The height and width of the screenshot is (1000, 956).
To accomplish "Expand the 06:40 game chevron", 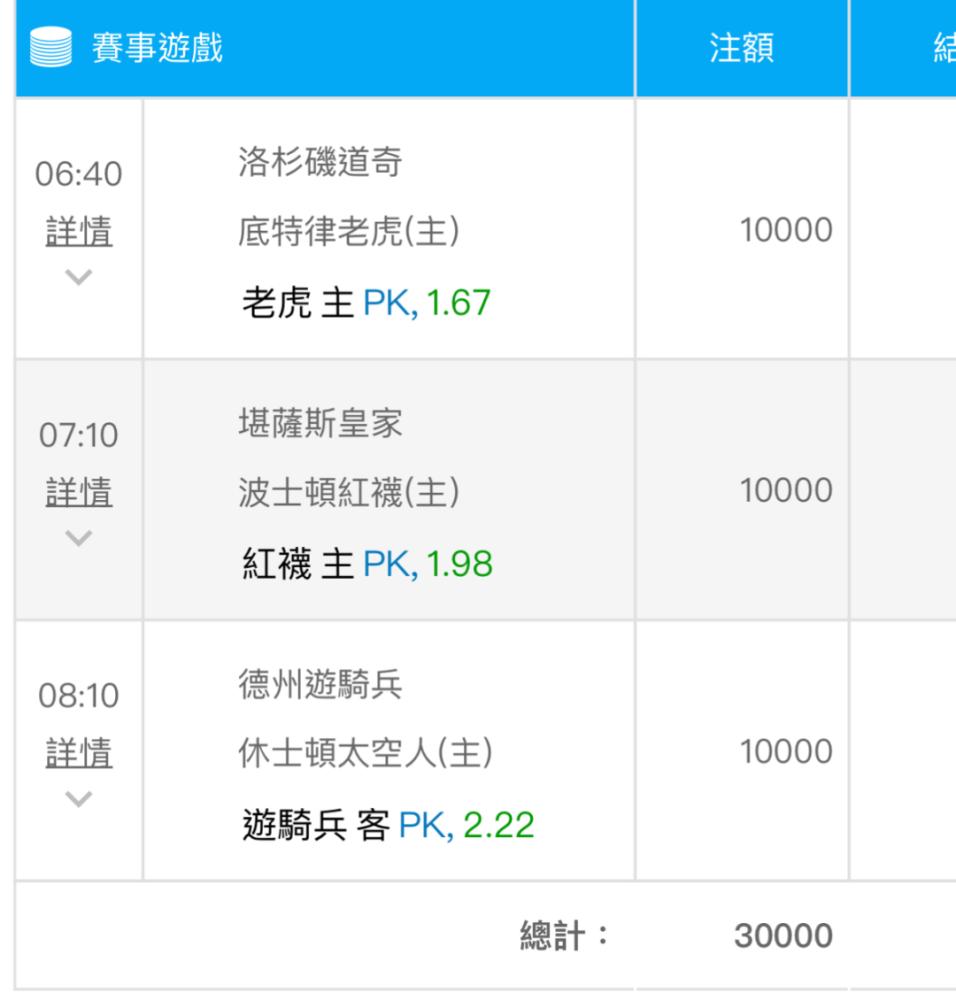I will click(78, 277).
